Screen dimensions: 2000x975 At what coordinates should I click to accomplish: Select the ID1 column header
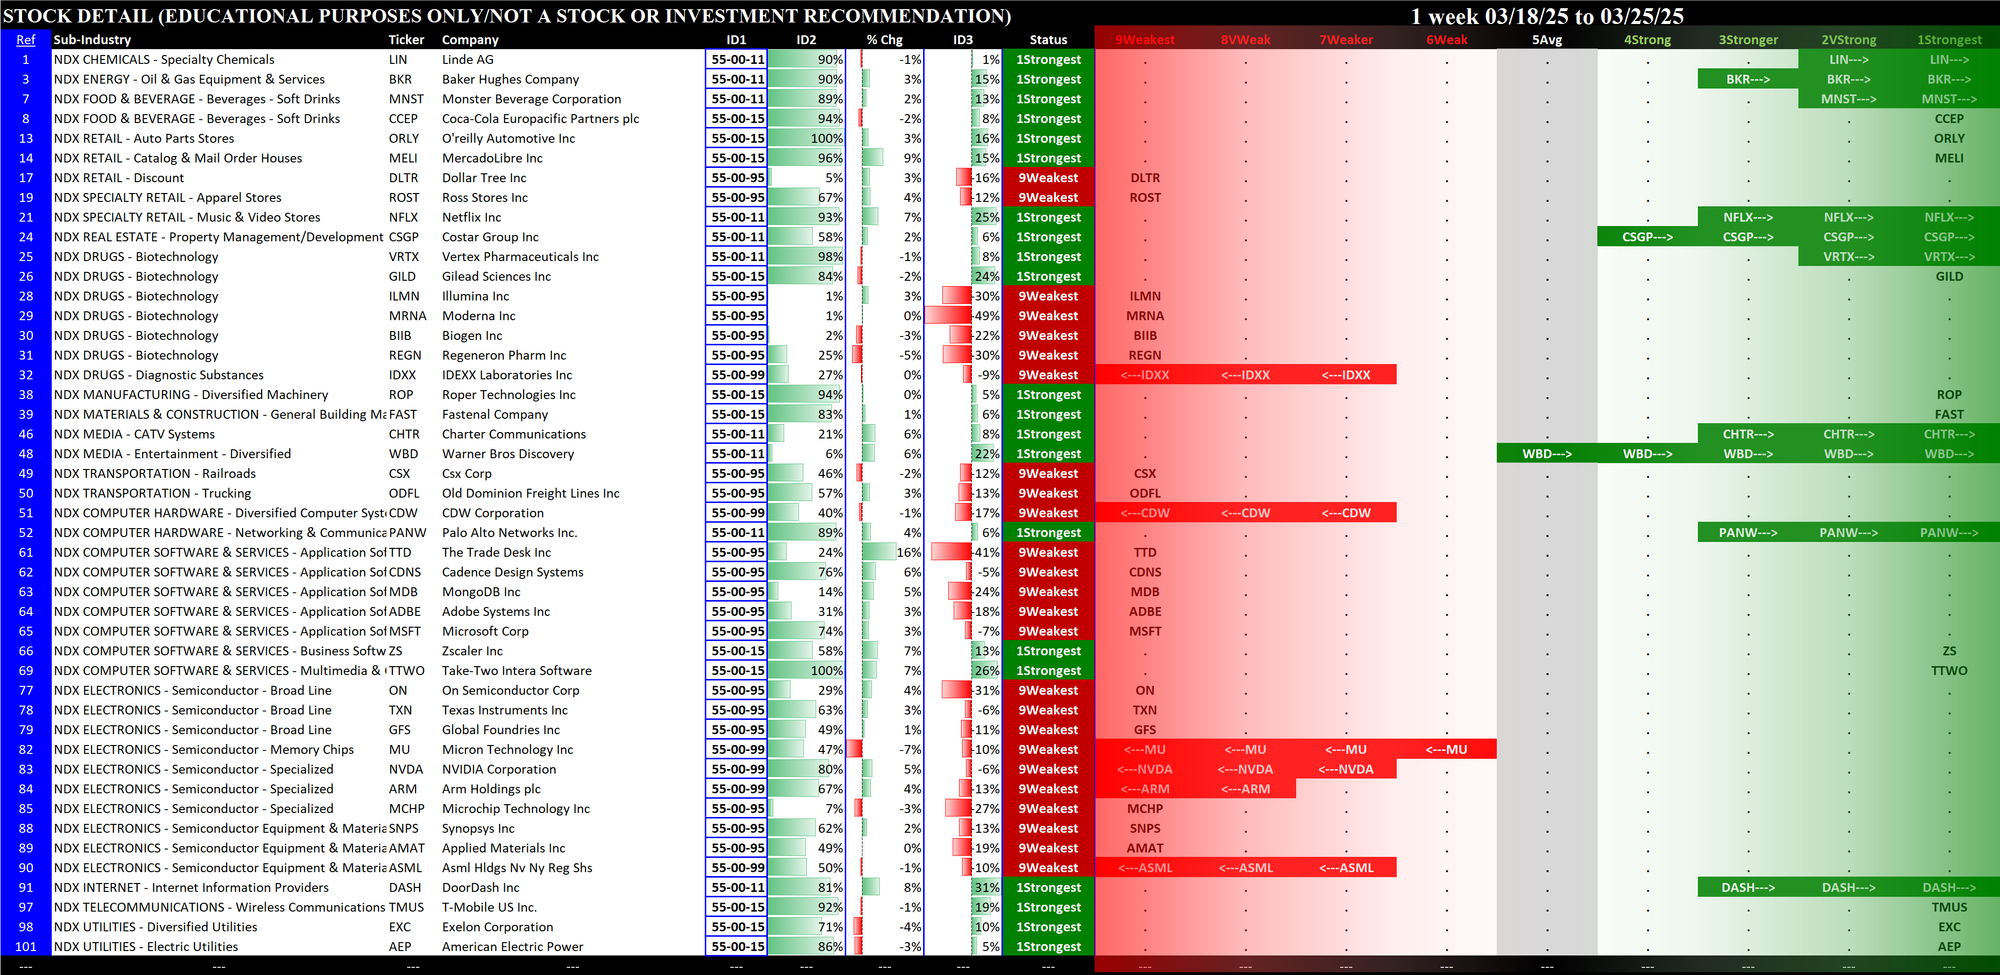point(736,40)
